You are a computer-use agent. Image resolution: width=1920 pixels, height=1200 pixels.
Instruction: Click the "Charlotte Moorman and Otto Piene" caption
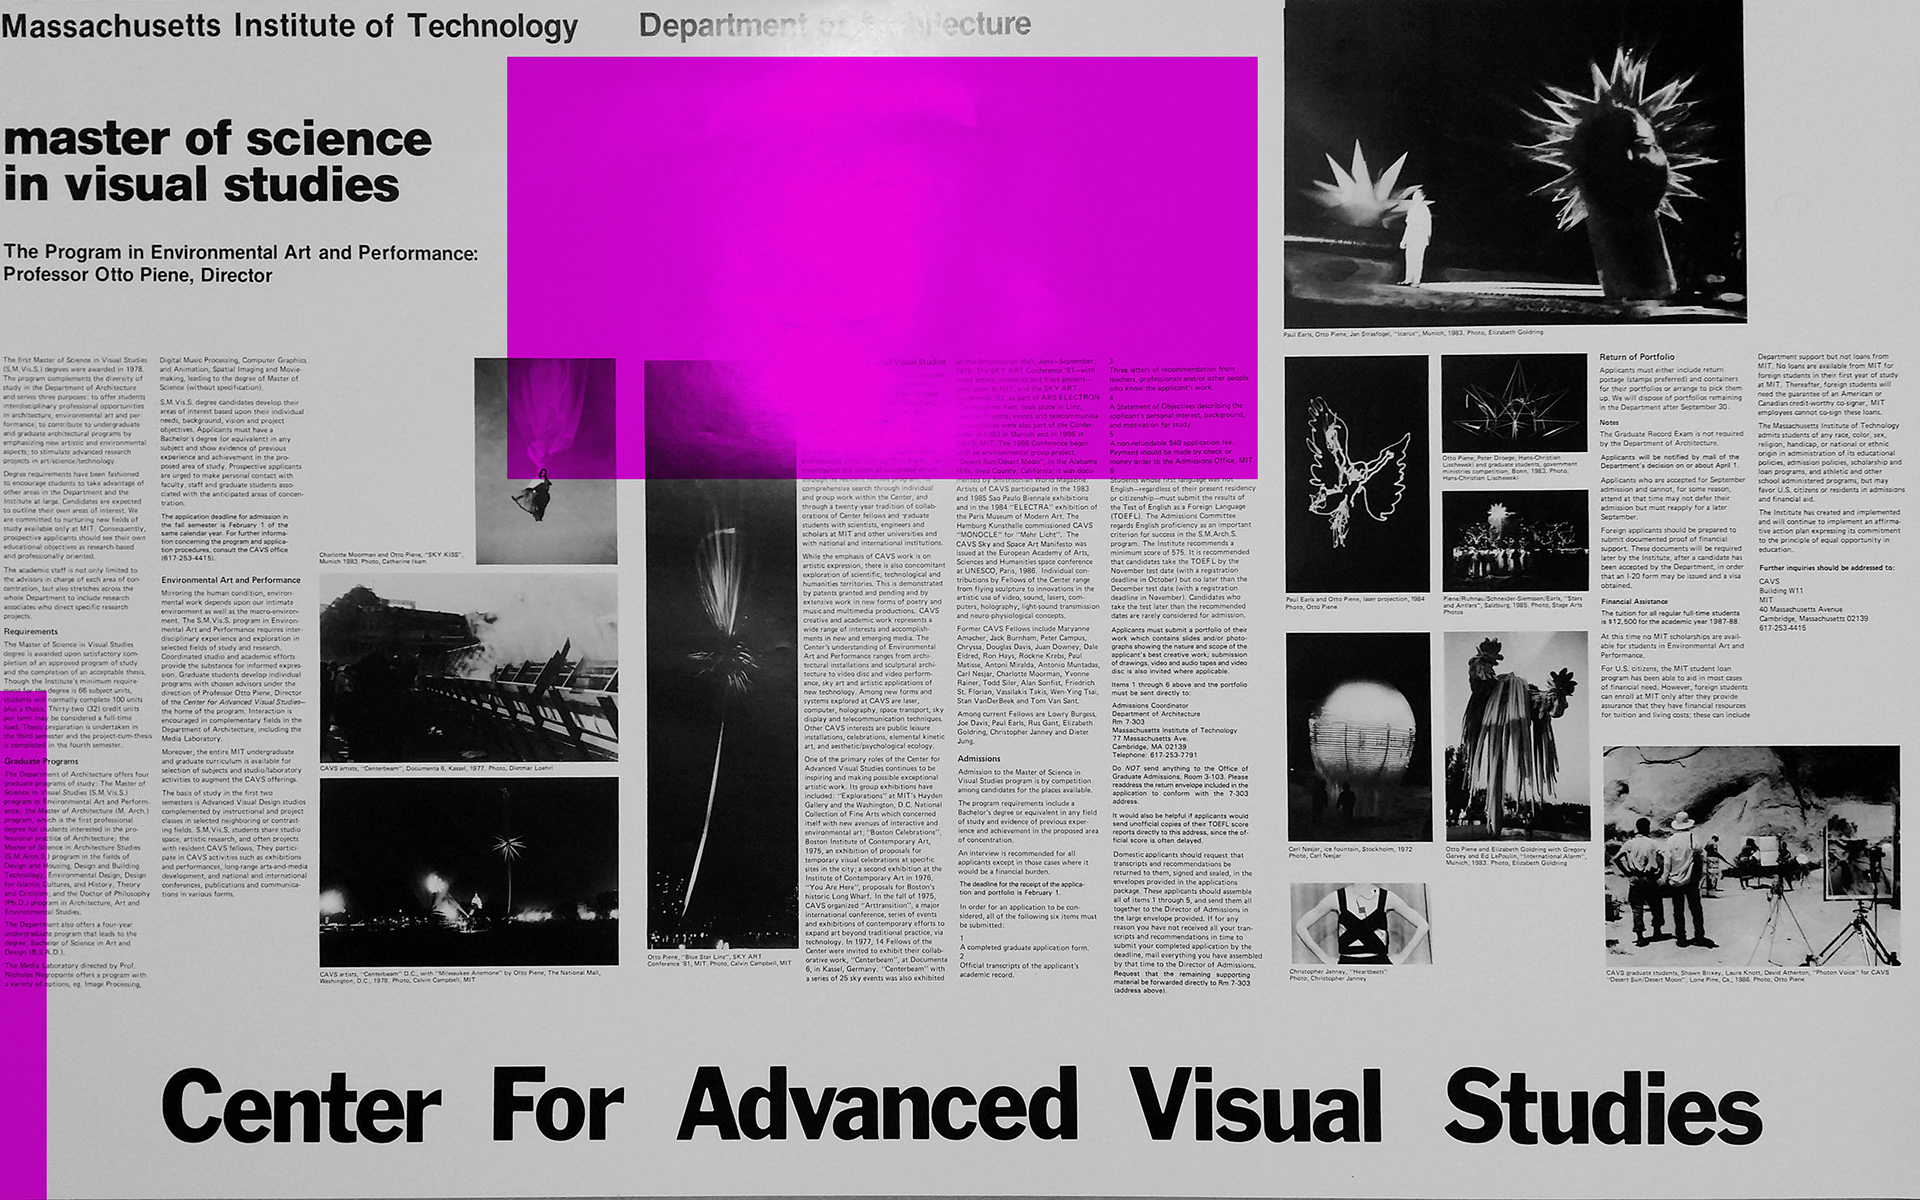click(389, 557)
